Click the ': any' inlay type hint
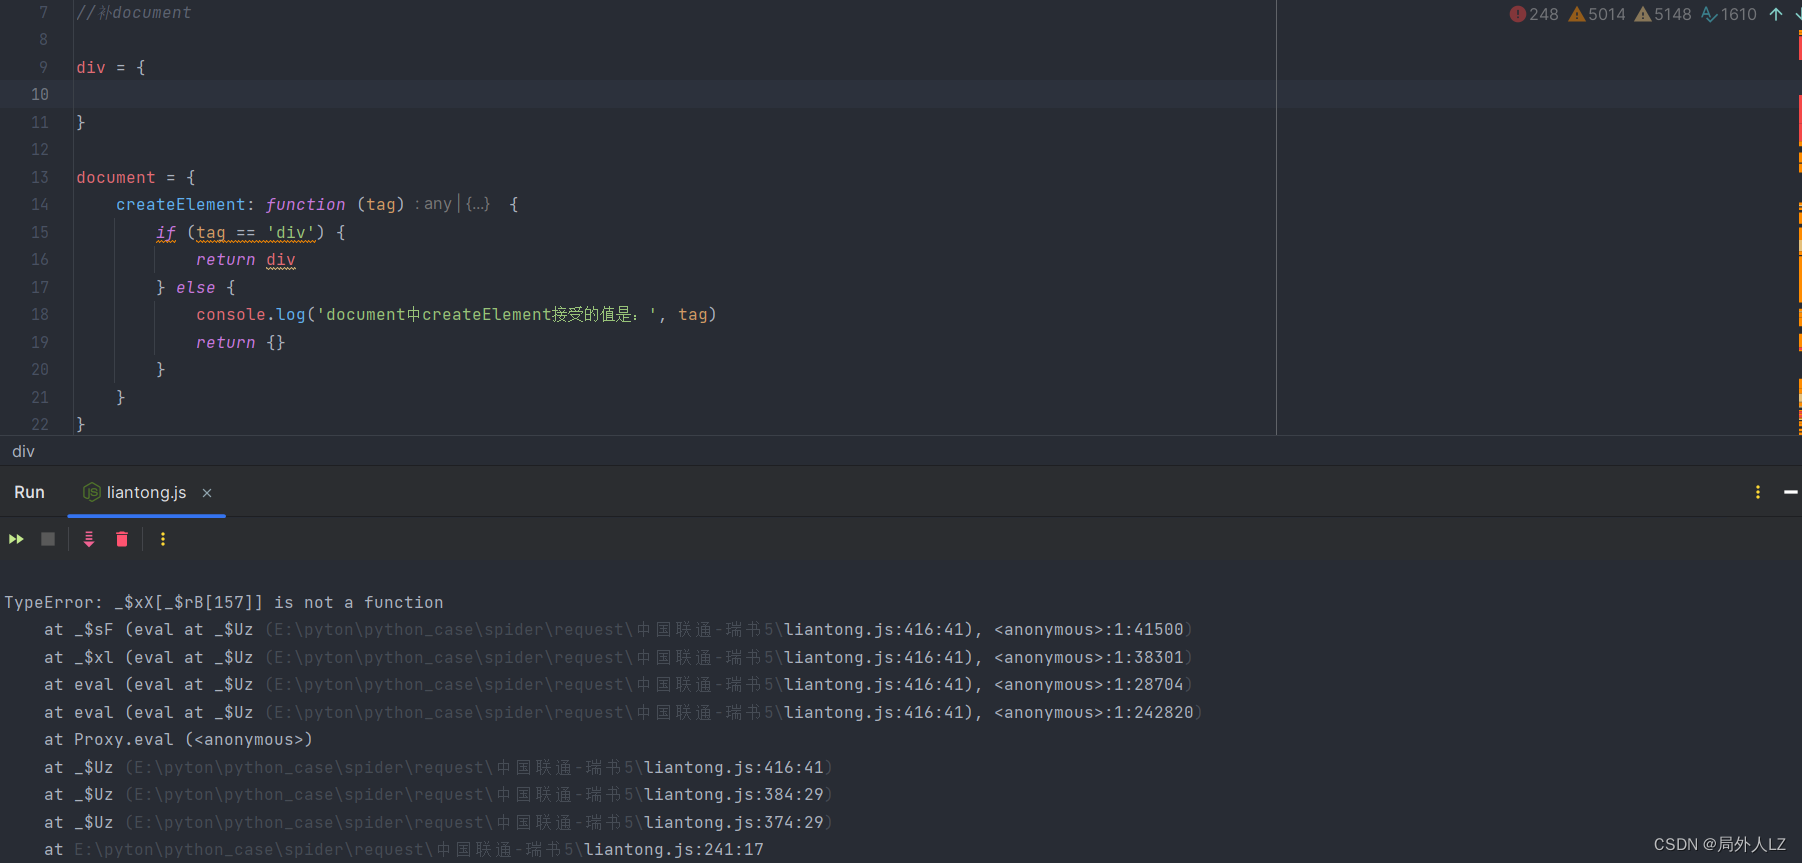 coord(434,204)
